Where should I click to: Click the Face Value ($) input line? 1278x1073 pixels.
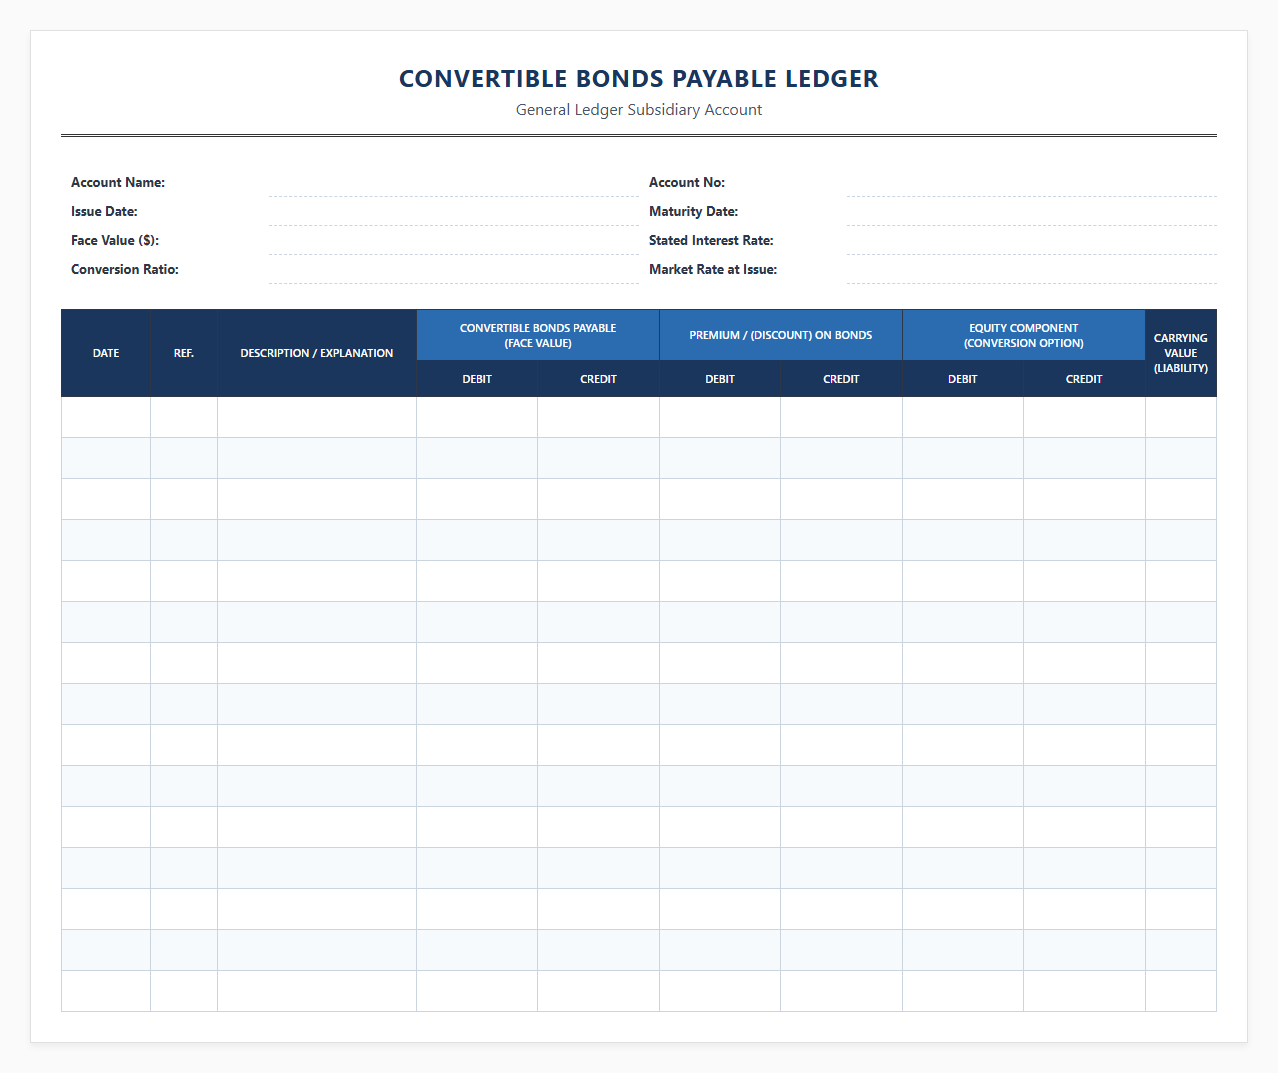(x=453, y=241)
